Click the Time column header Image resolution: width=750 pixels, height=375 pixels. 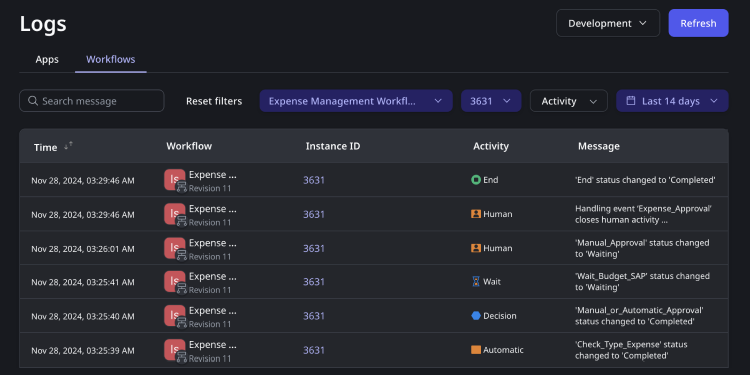[45, 147]
